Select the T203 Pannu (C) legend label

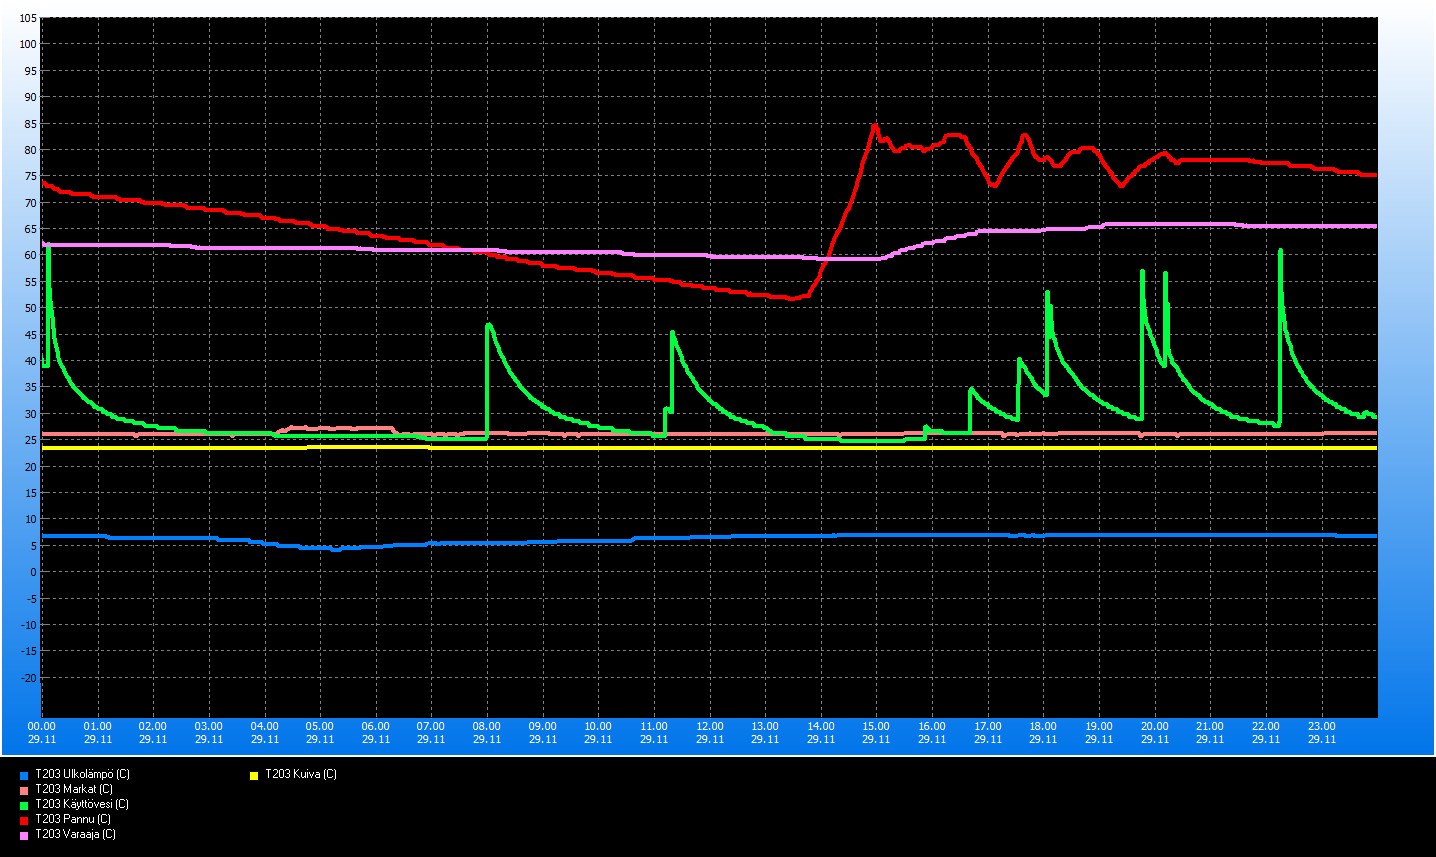pos(73,819)
